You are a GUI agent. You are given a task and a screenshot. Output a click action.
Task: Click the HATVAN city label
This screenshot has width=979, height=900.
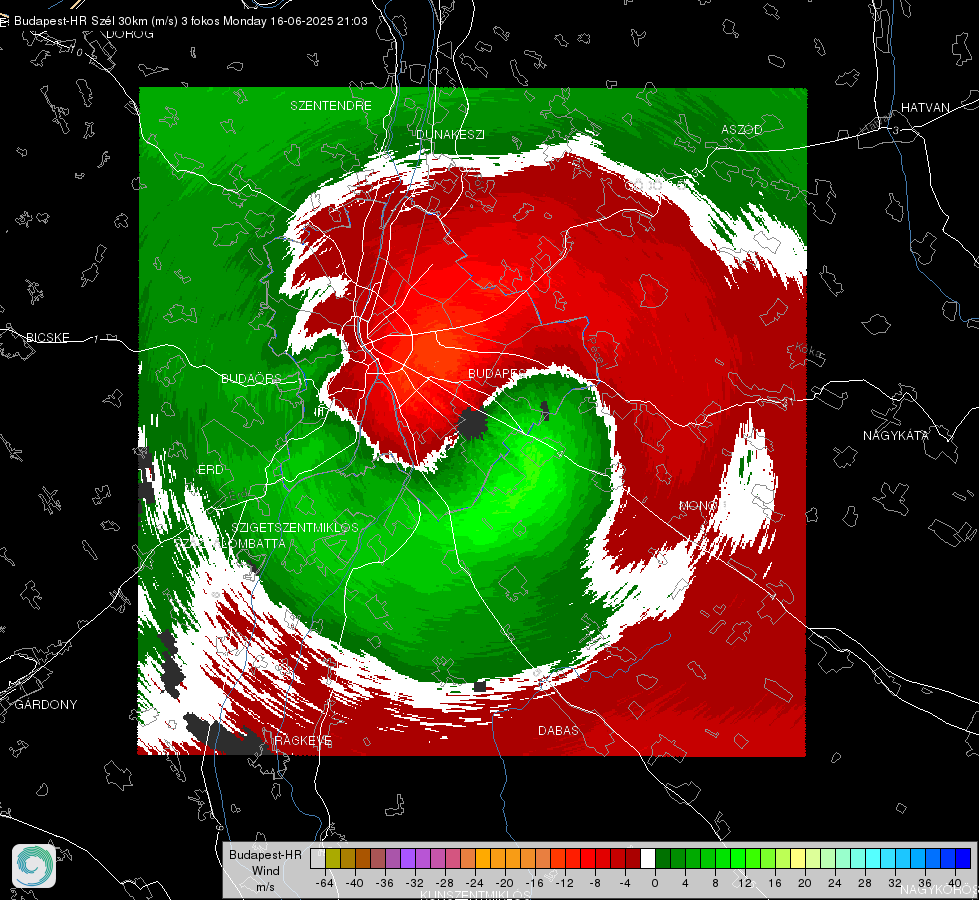point(925,107)
